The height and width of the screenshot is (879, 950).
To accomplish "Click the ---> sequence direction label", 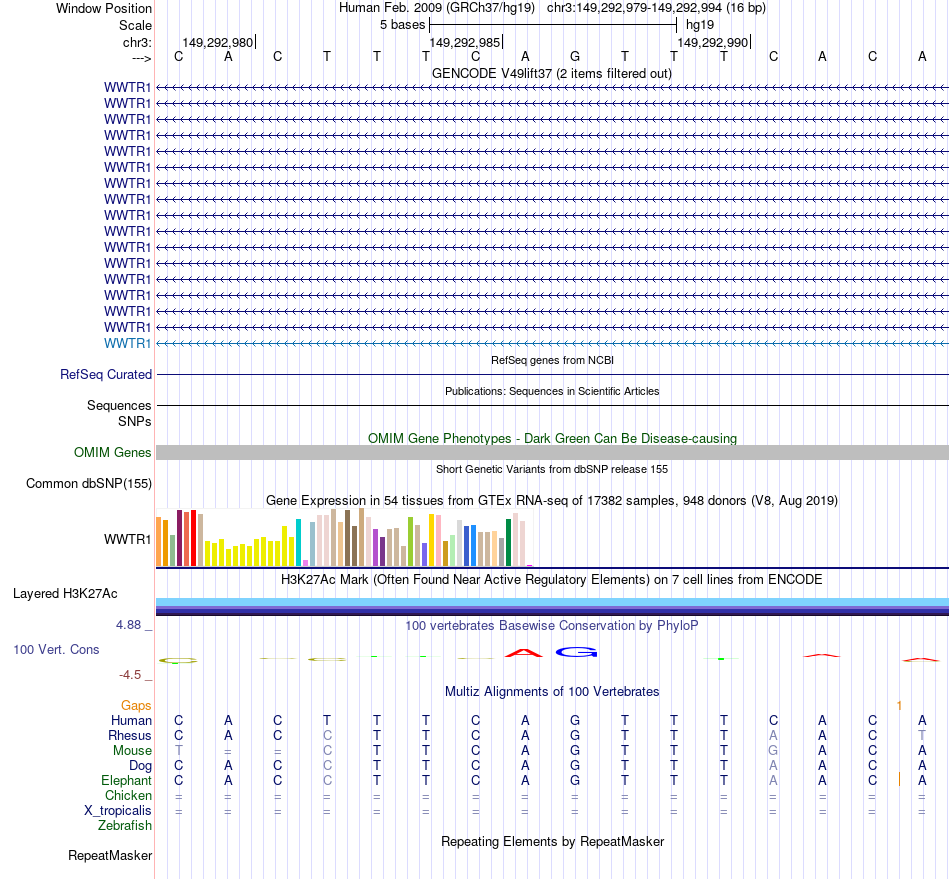I will 141,58.
